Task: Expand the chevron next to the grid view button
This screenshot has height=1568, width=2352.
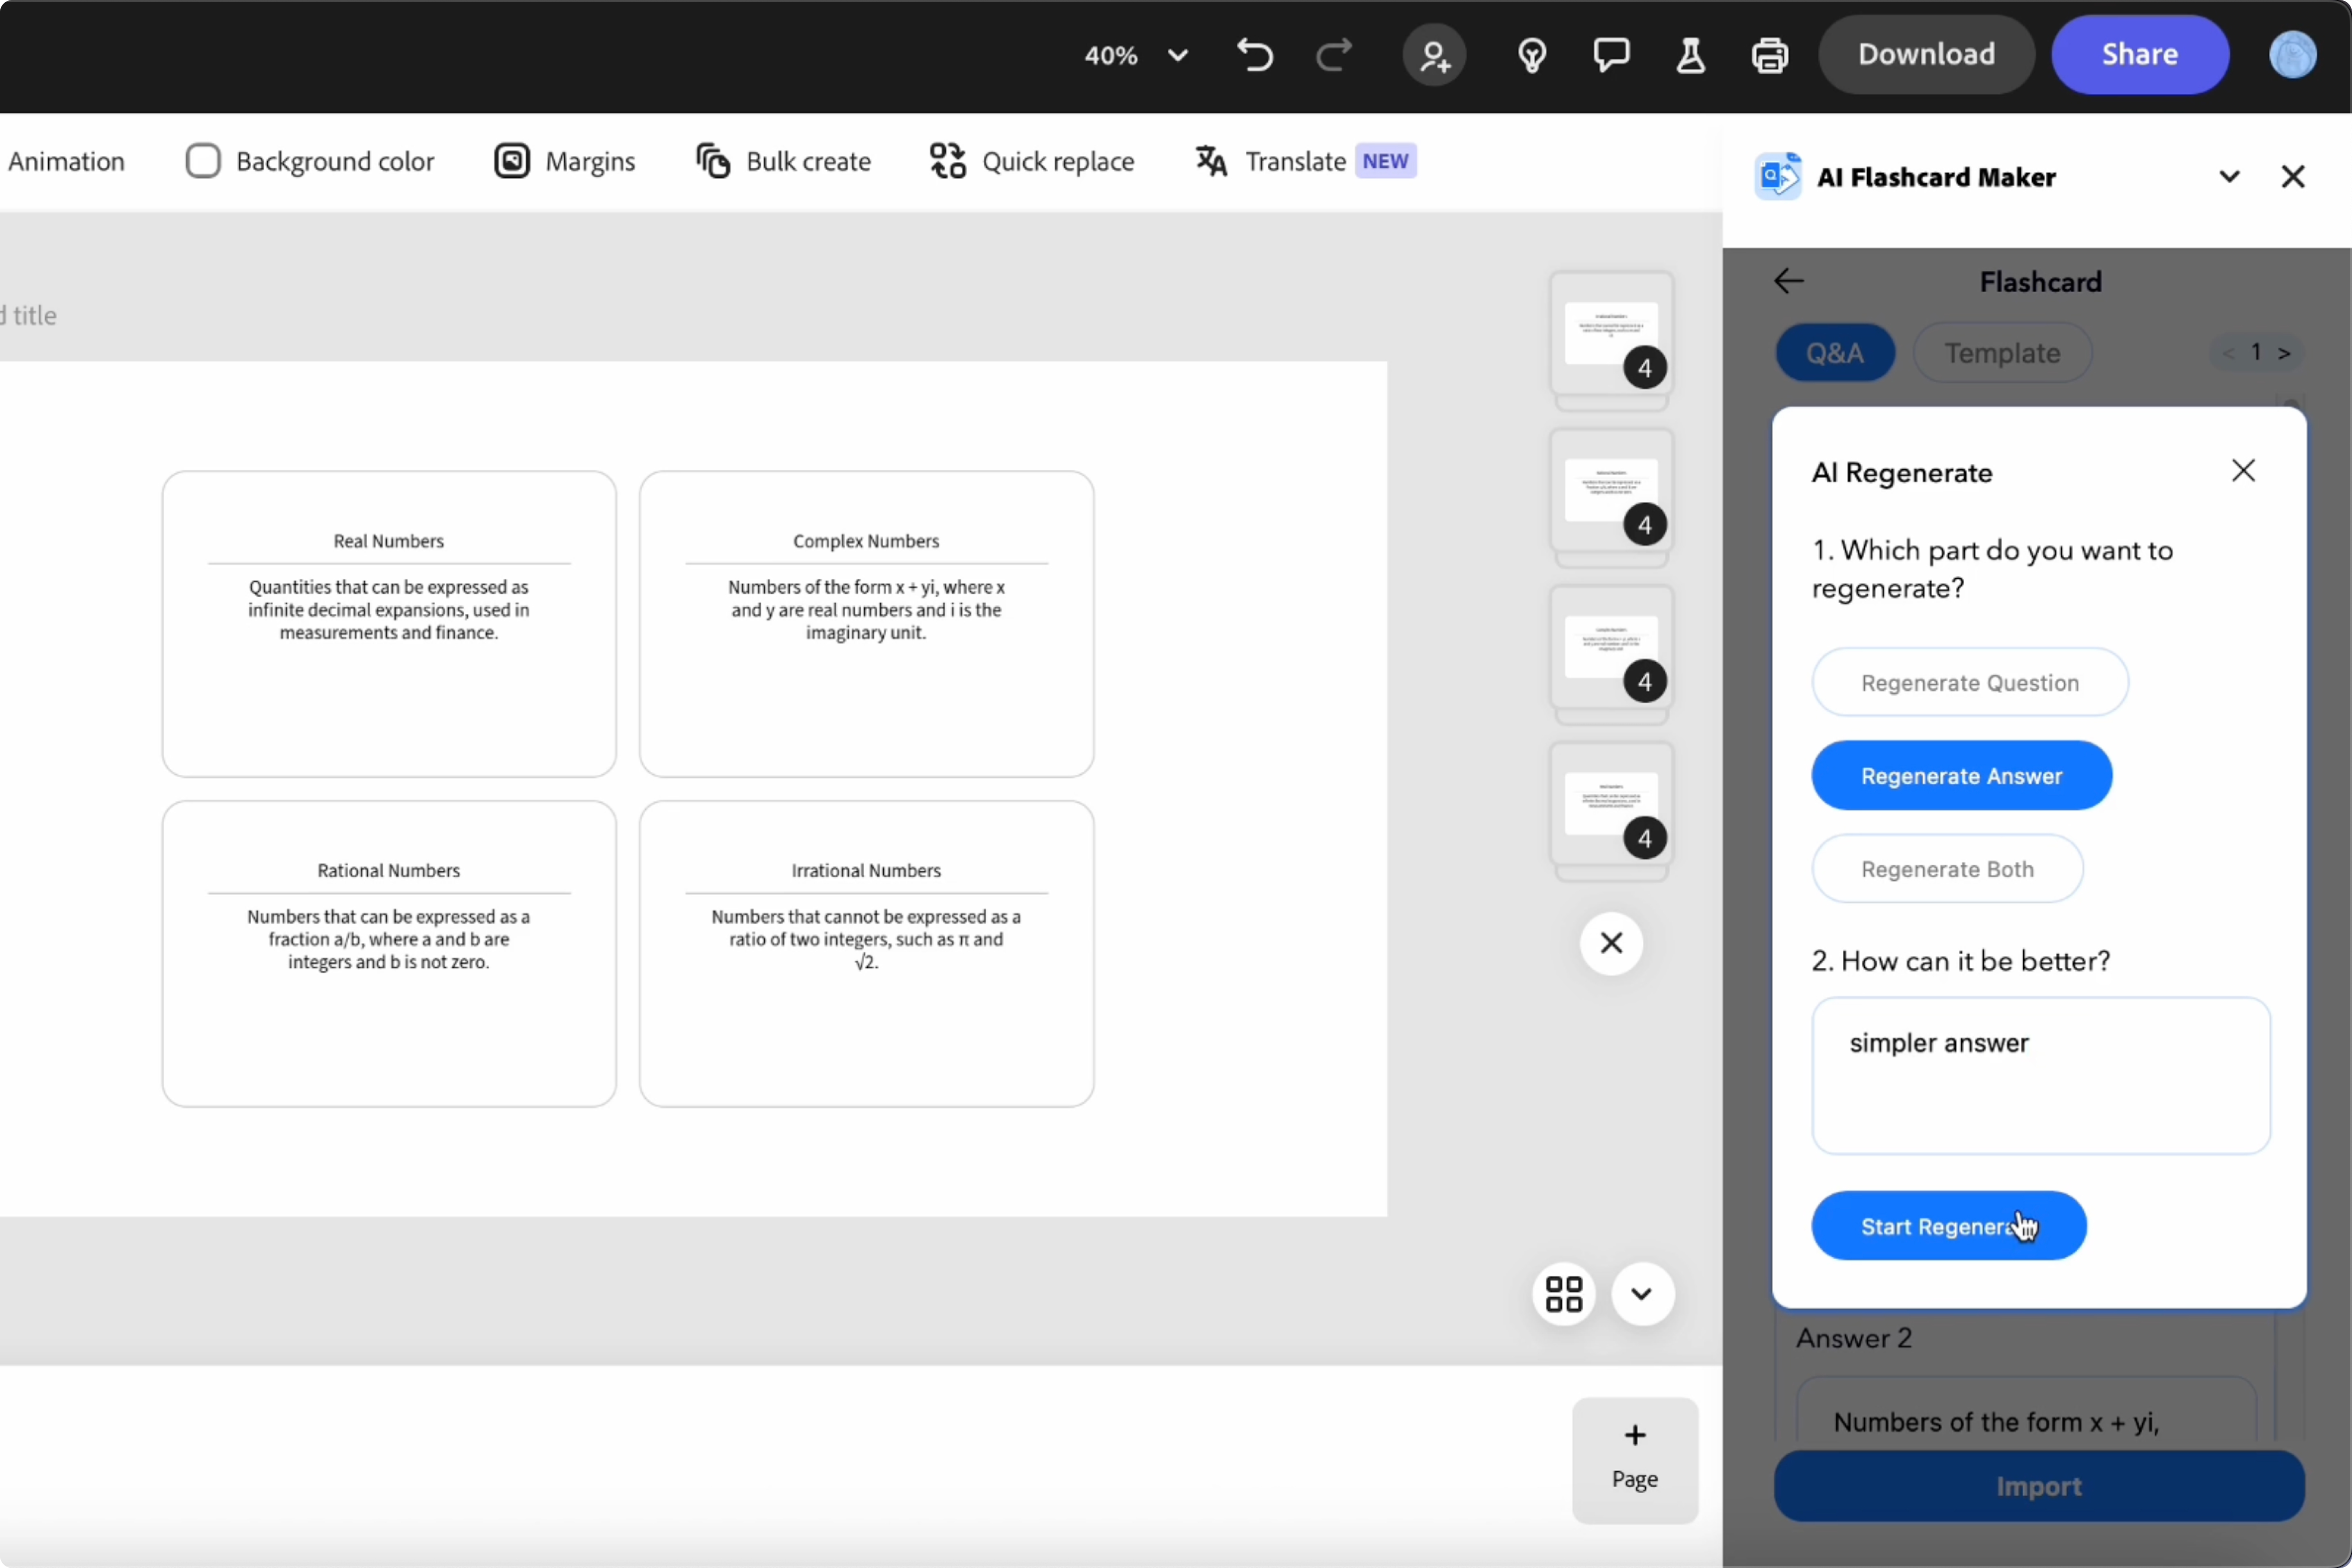Action: (x=1641, y=1293)
